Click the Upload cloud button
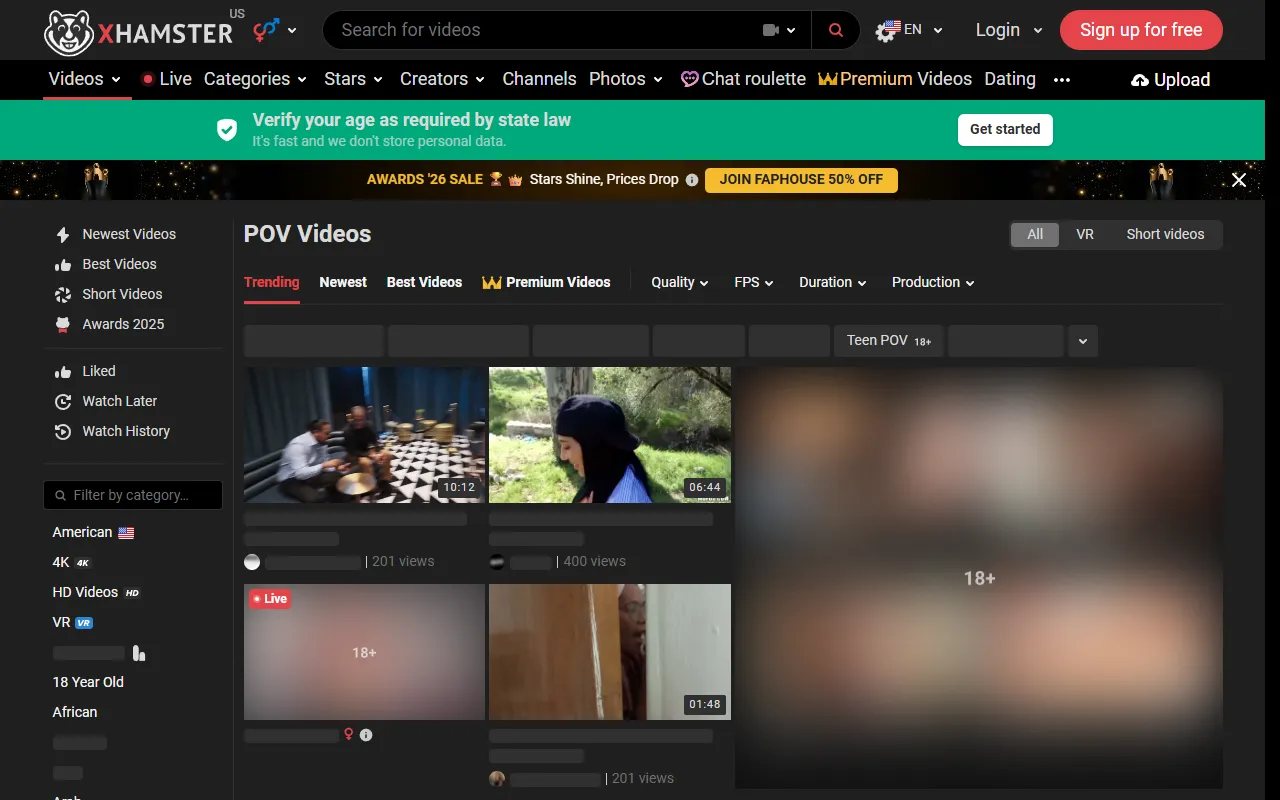Viewport: 1280px width, 800px height. coord(1170,80)
